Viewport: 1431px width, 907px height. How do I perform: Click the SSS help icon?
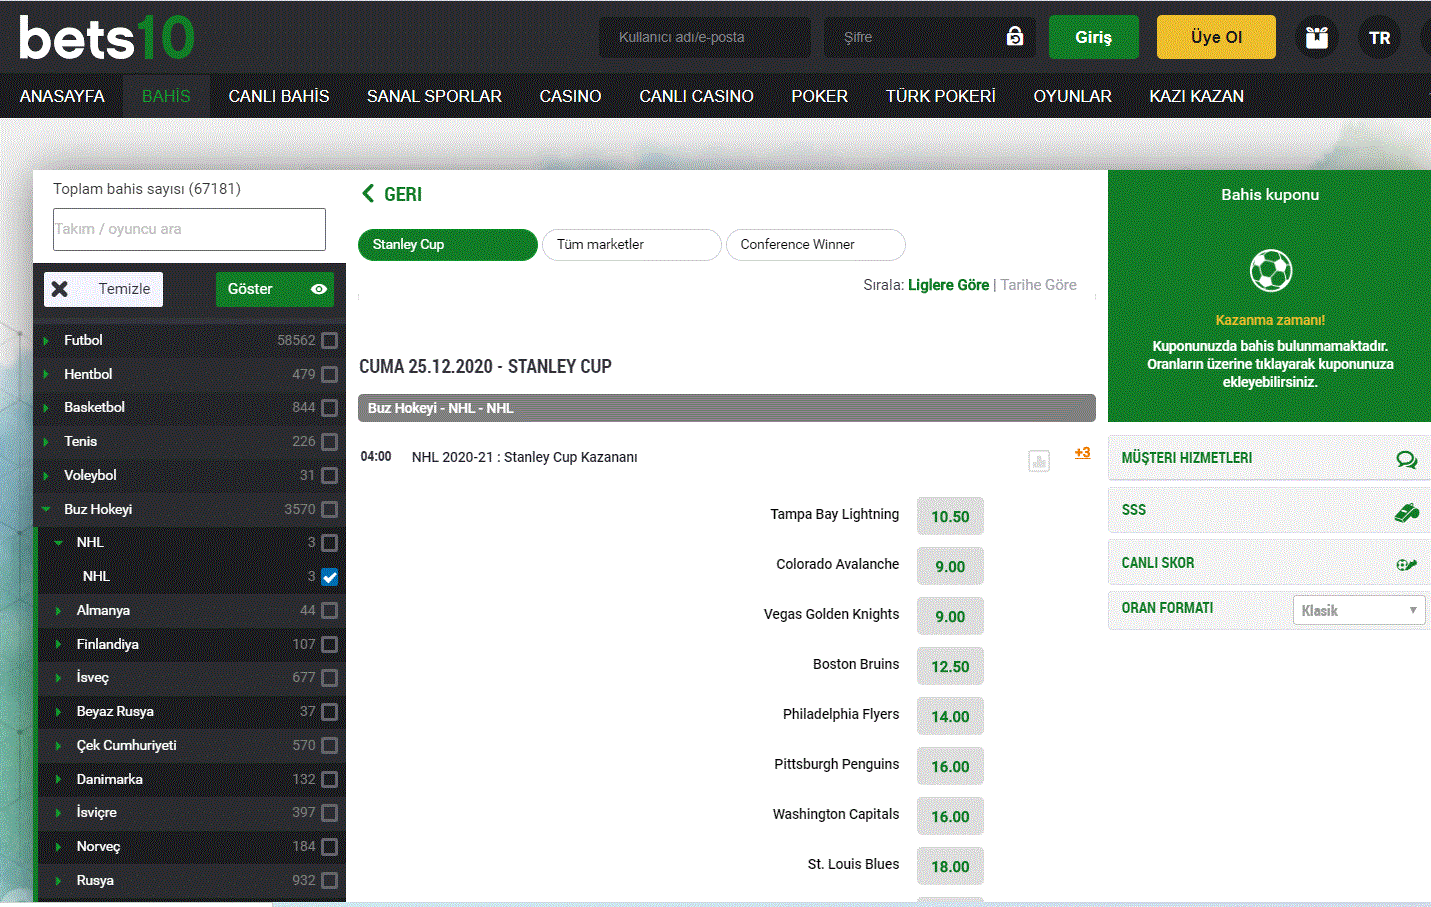click(1406, 512)
